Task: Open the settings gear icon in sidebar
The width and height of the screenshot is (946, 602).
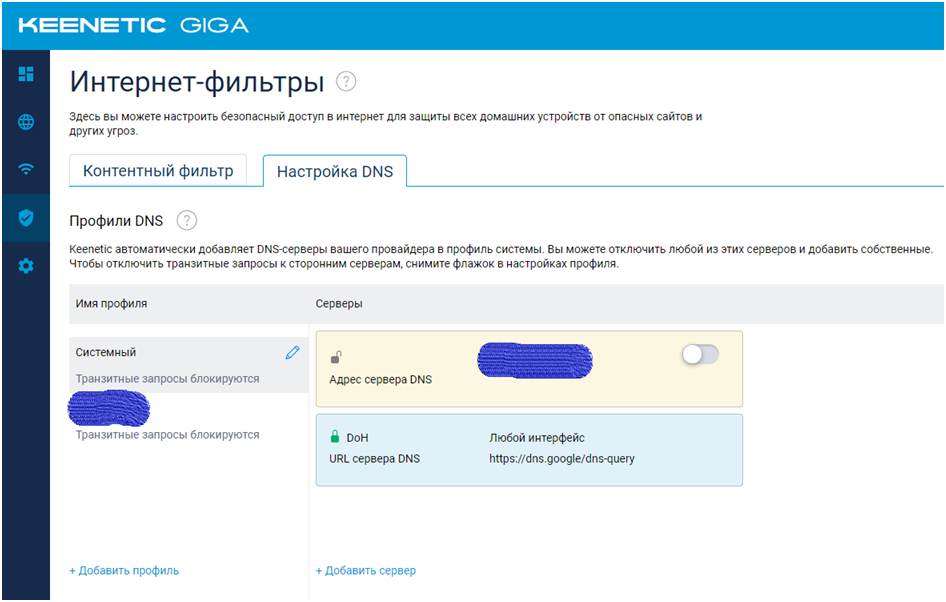Action: pyautogui.click(x=26, y=266)
